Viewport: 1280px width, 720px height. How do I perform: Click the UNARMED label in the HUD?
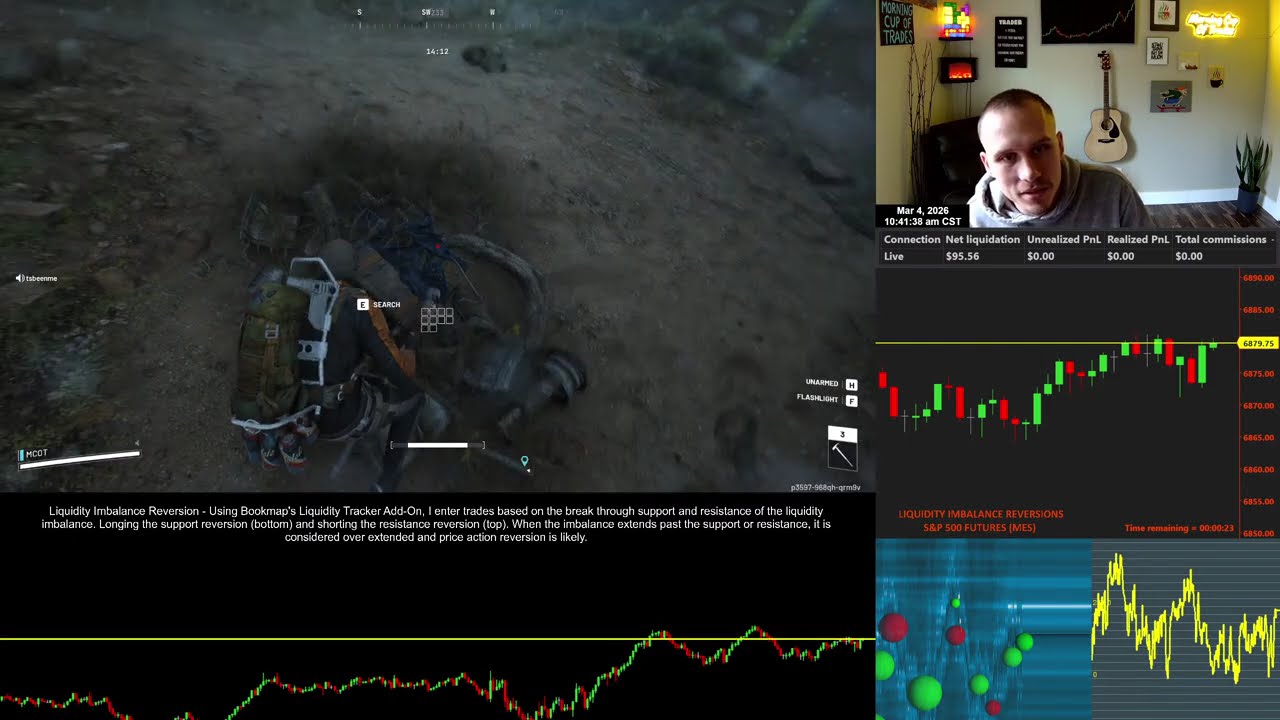coord(822,383)
